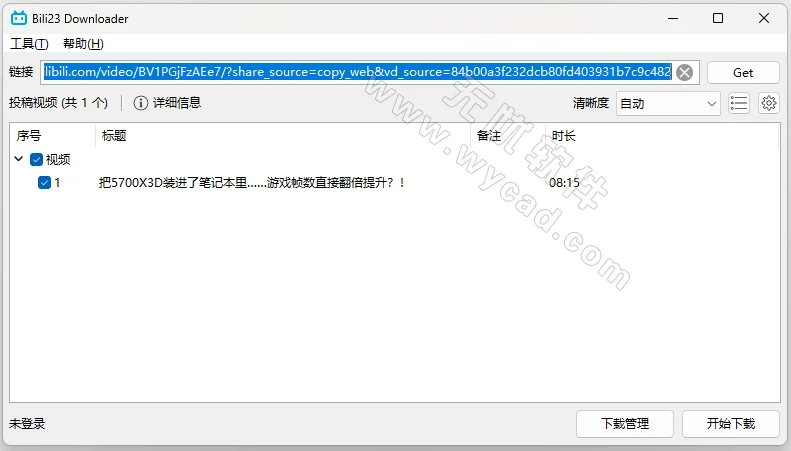Select the 5700X3D video title row

pyautogui.click(x=394, y=183)
